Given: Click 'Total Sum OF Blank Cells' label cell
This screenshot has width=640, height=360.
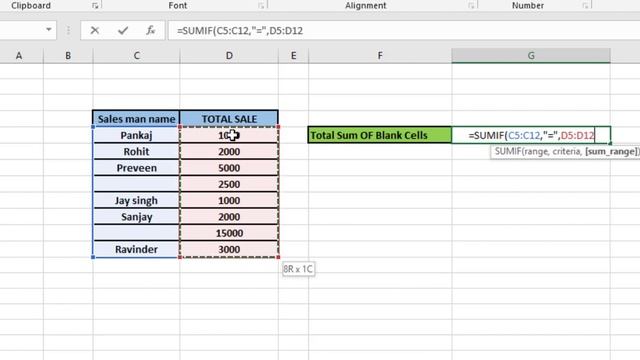Looking at the screenshot, I should tap(380, 135).
